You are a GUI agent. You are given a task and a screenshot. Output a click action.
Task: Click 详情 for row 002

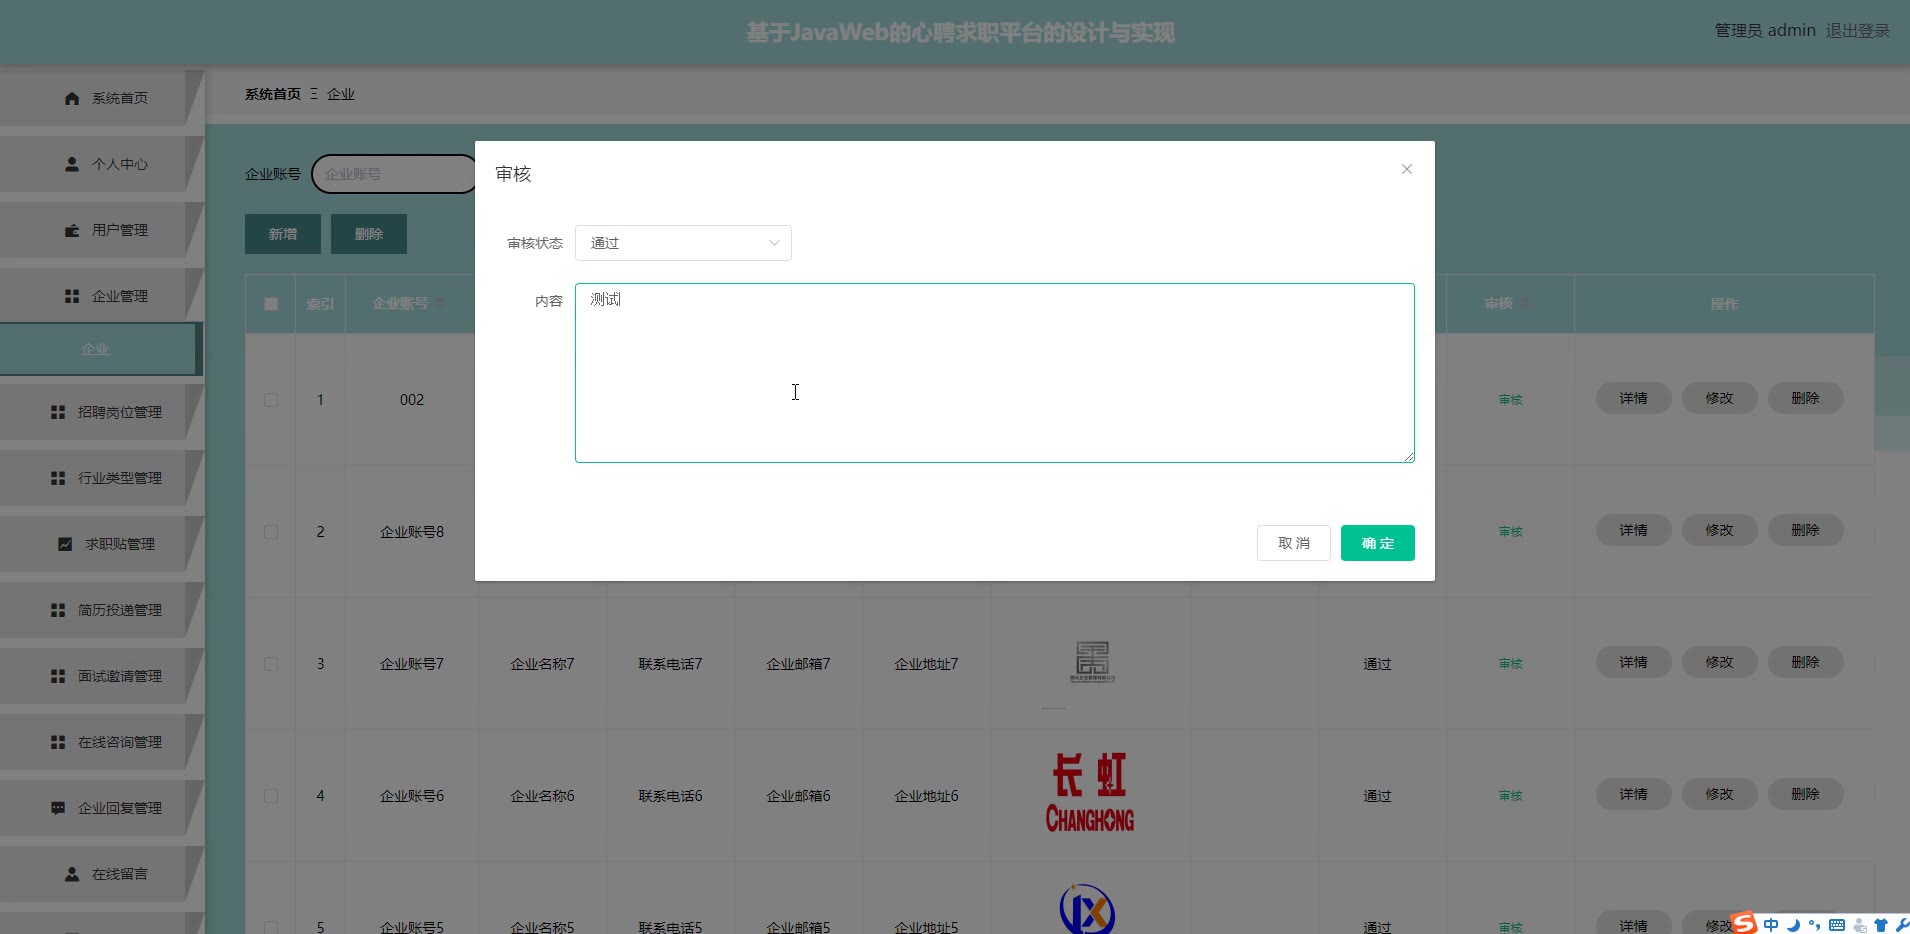[1634, 398]
